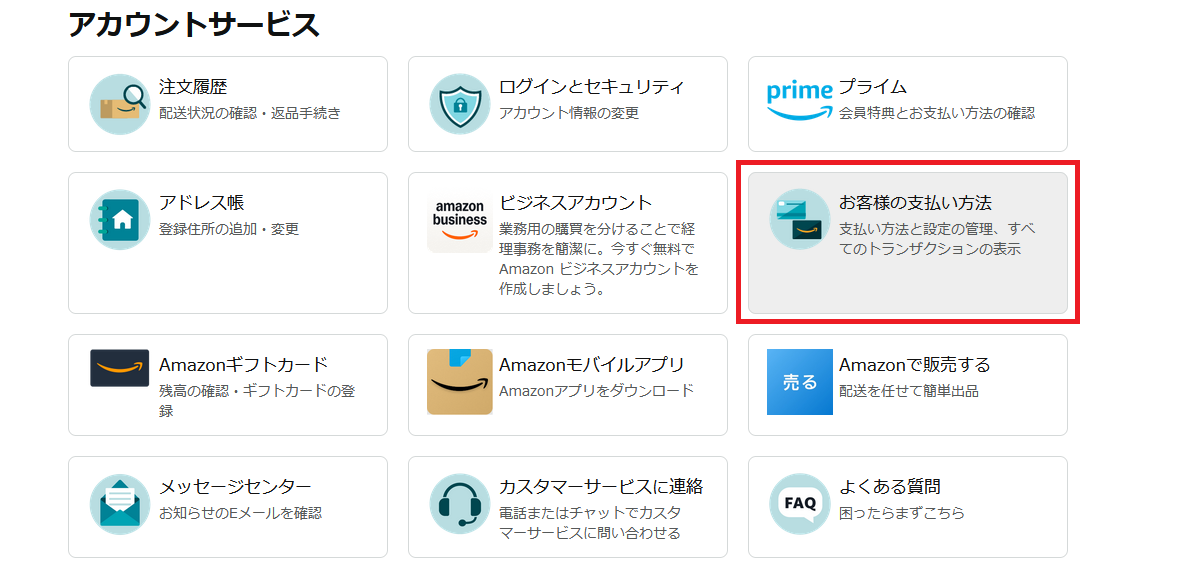Select the お客様の支払い方法 credit card icon

tap(800, 220)
